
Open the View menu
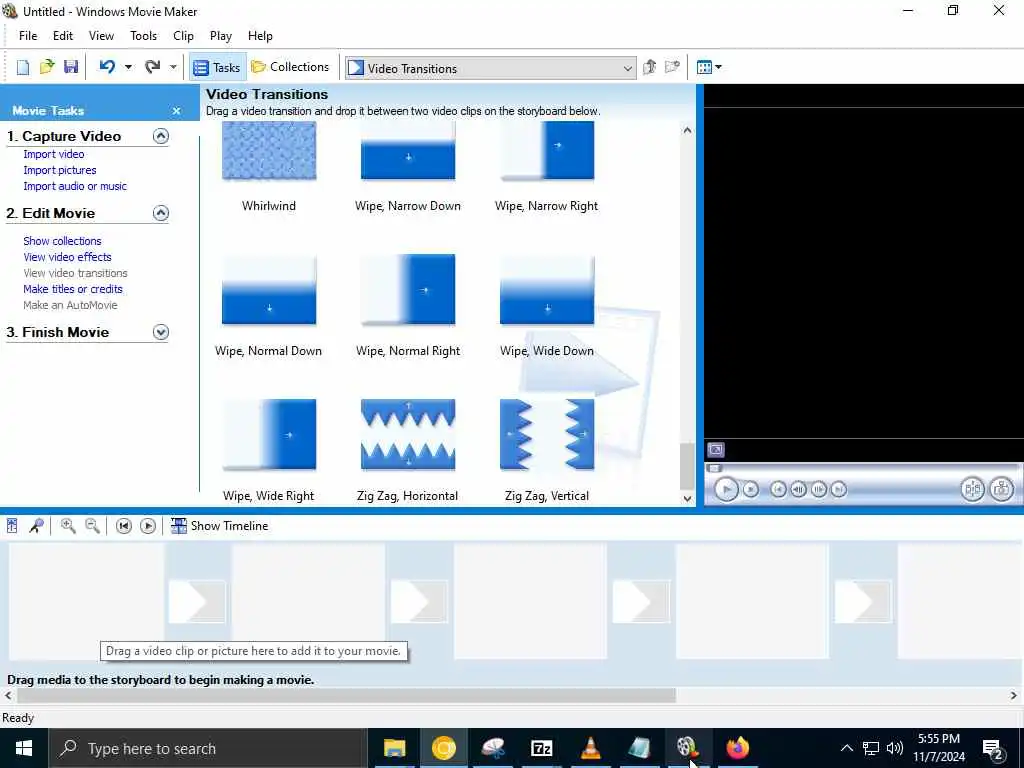[x=101, y=36]
